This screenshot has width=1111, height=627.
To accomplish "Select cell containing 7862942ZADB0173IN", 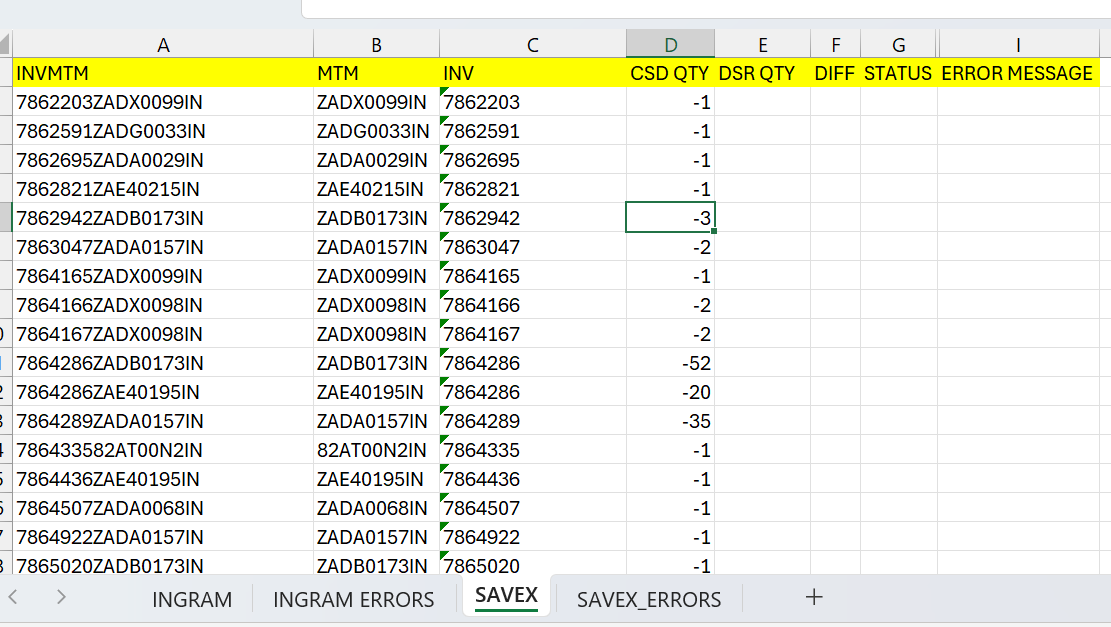I will click(110, 218).
